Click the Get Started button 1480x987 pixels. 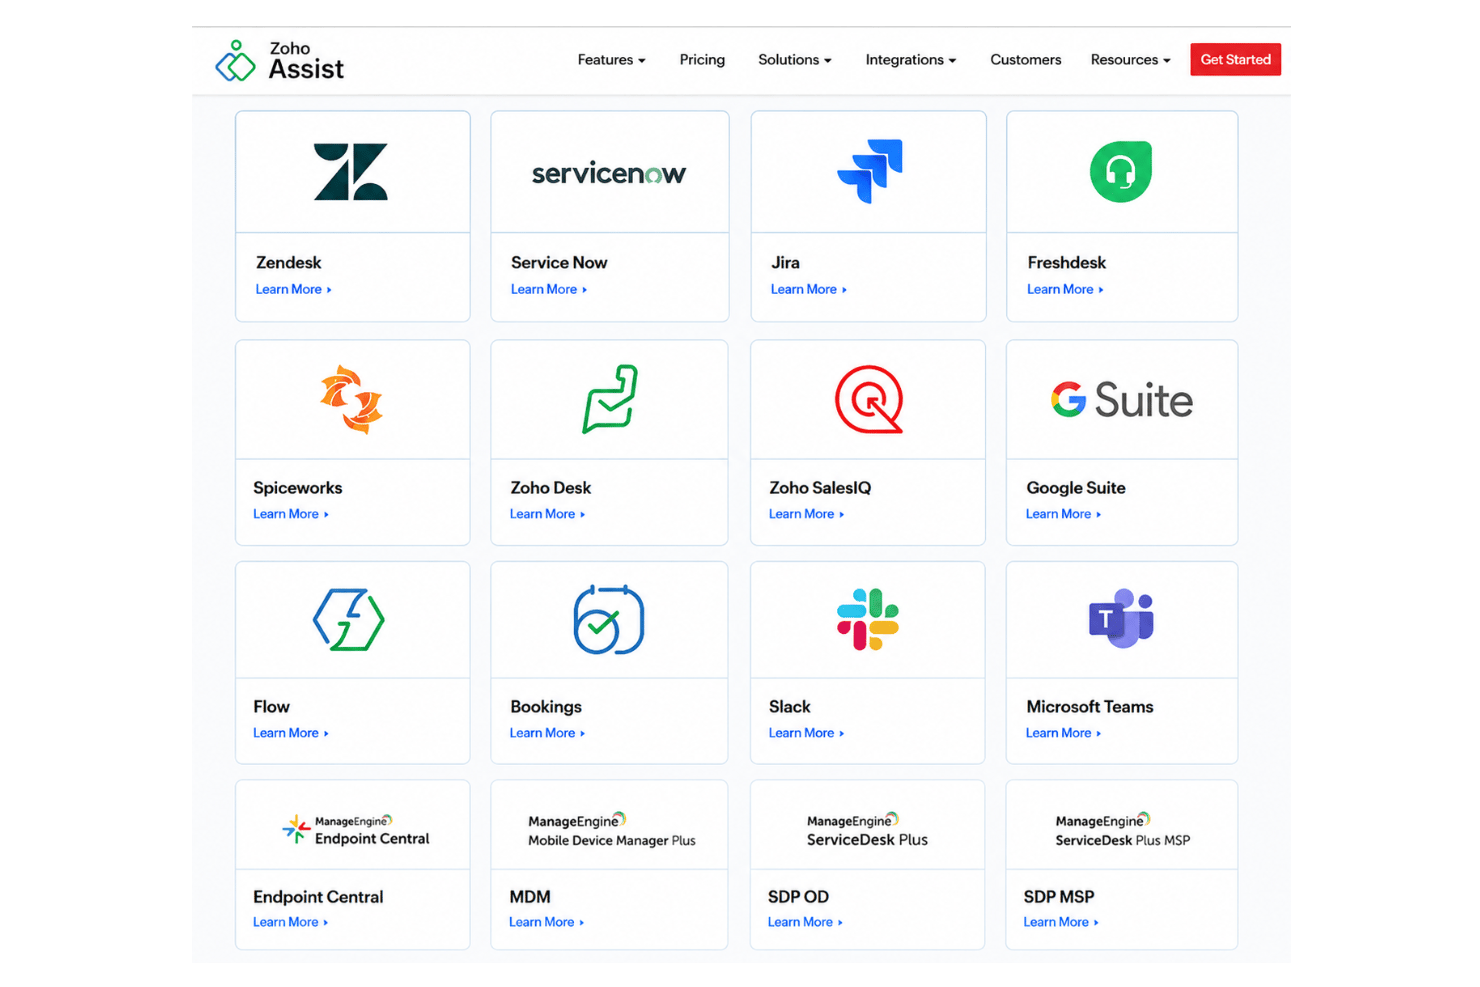tap(1235, 60)
